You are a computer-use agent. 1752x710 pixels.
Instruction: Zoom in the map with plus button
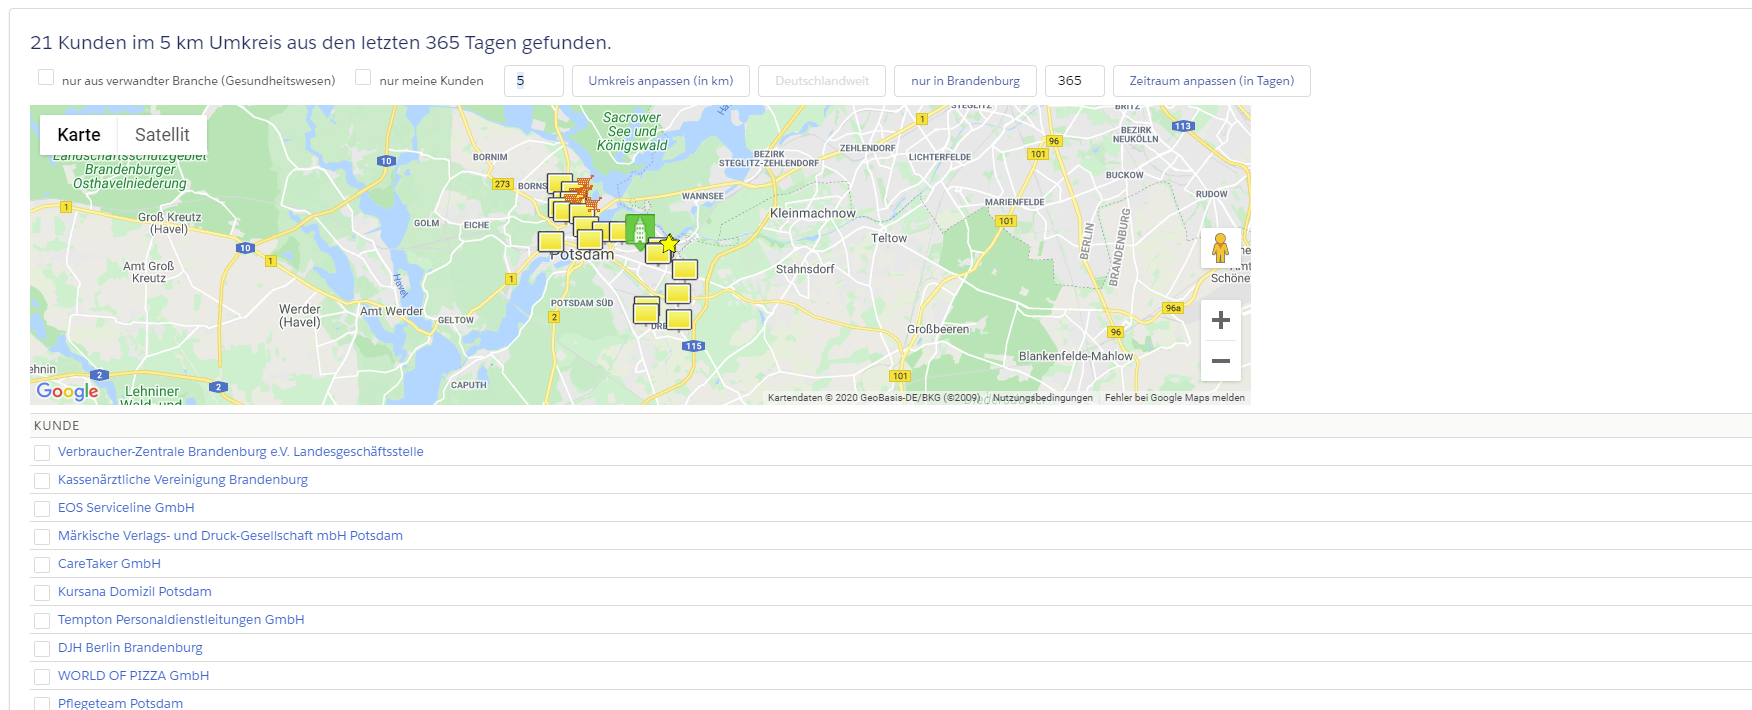[x=1221, y=320]
